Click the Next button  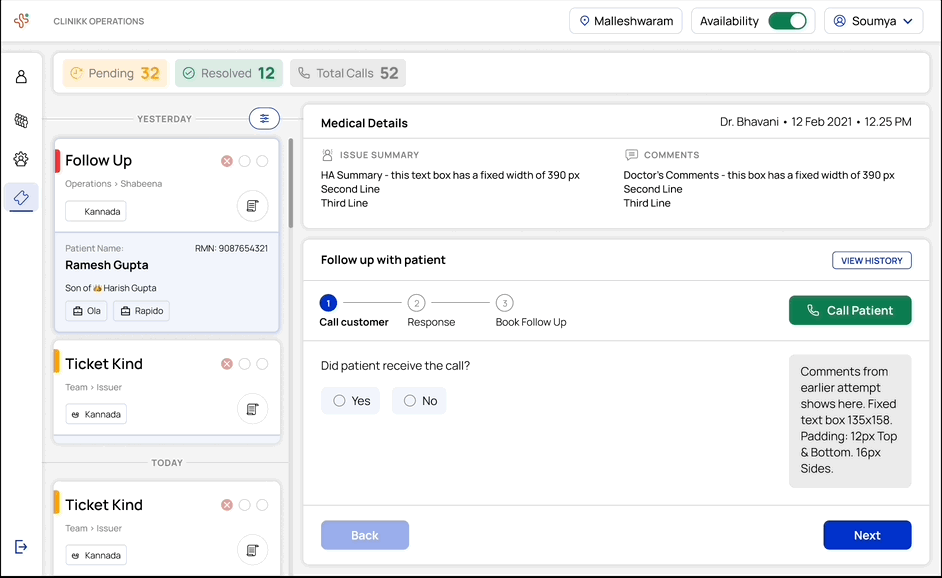868,535
